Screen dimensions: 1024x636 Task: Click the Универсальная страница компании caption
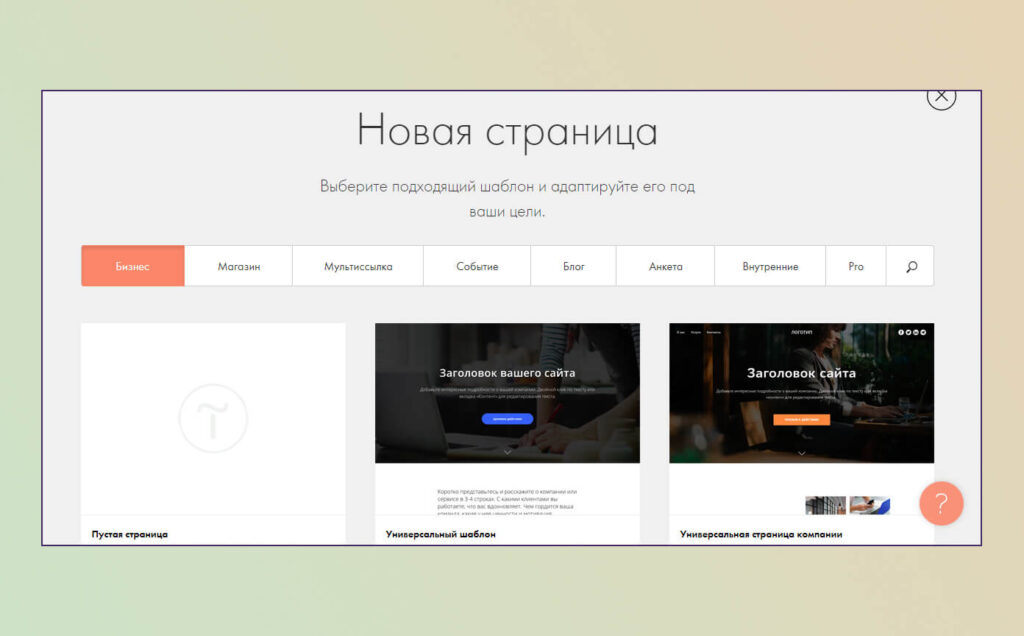(761, 534)
